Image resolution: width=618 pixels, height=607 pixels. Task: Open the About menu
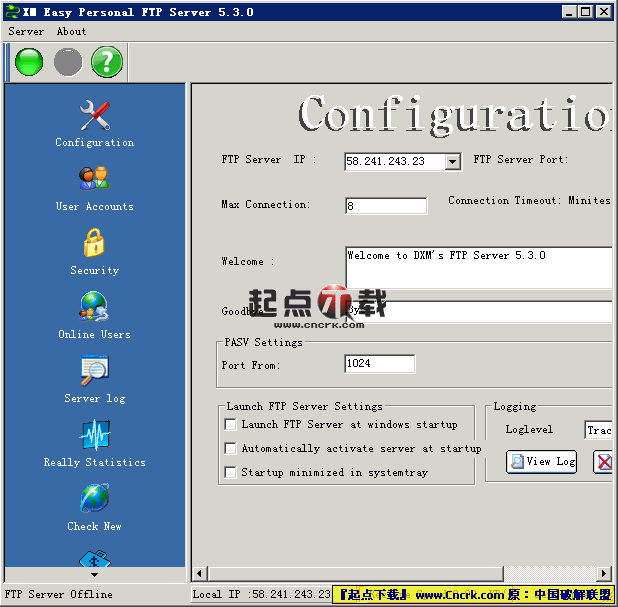pyautogui.click(x=71, y=32)
